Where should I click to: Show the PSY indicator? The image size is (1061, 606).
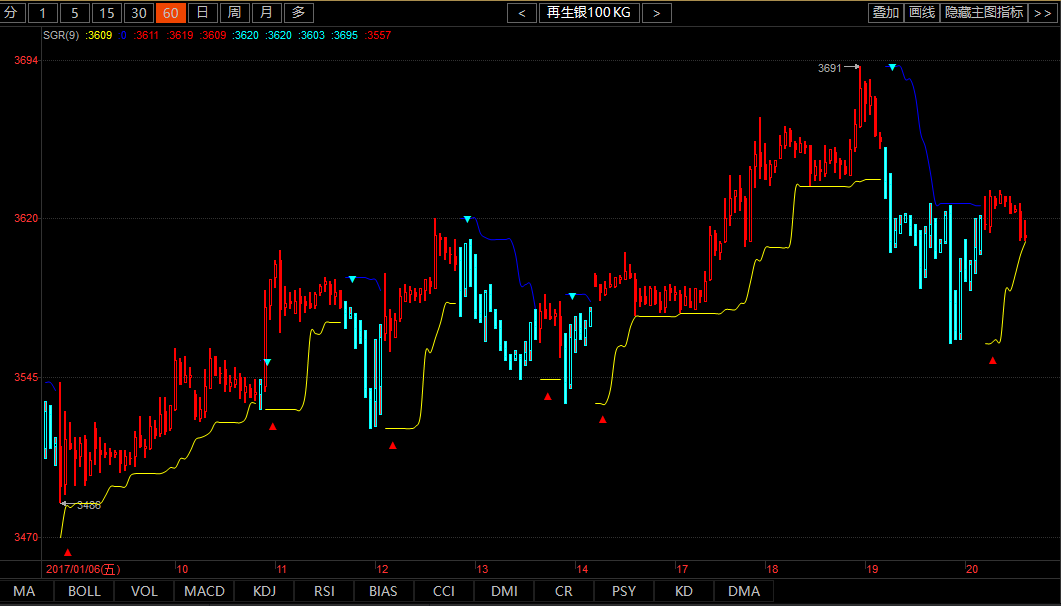coord(624,591)
